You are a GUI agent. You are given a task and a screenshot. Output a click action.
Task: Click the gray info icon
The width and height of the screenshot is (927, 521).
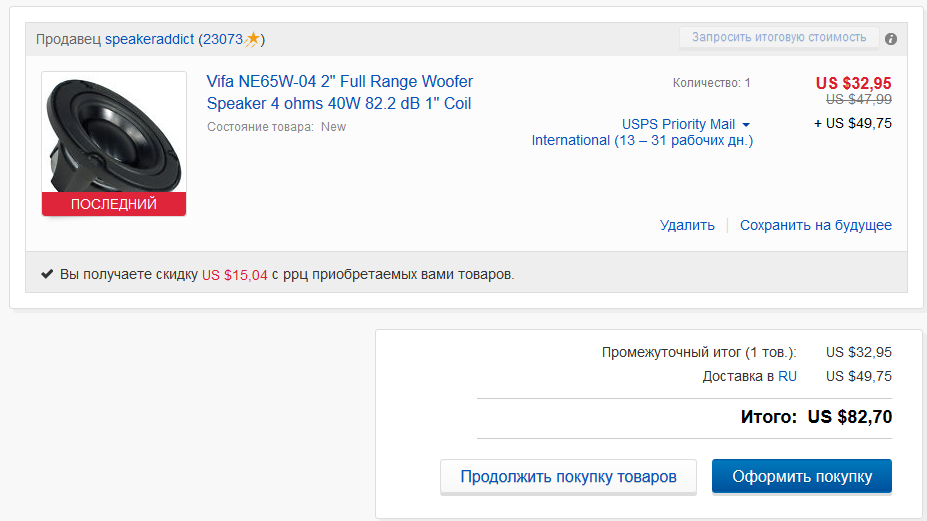pyautogui.click(x=891, y=39)
